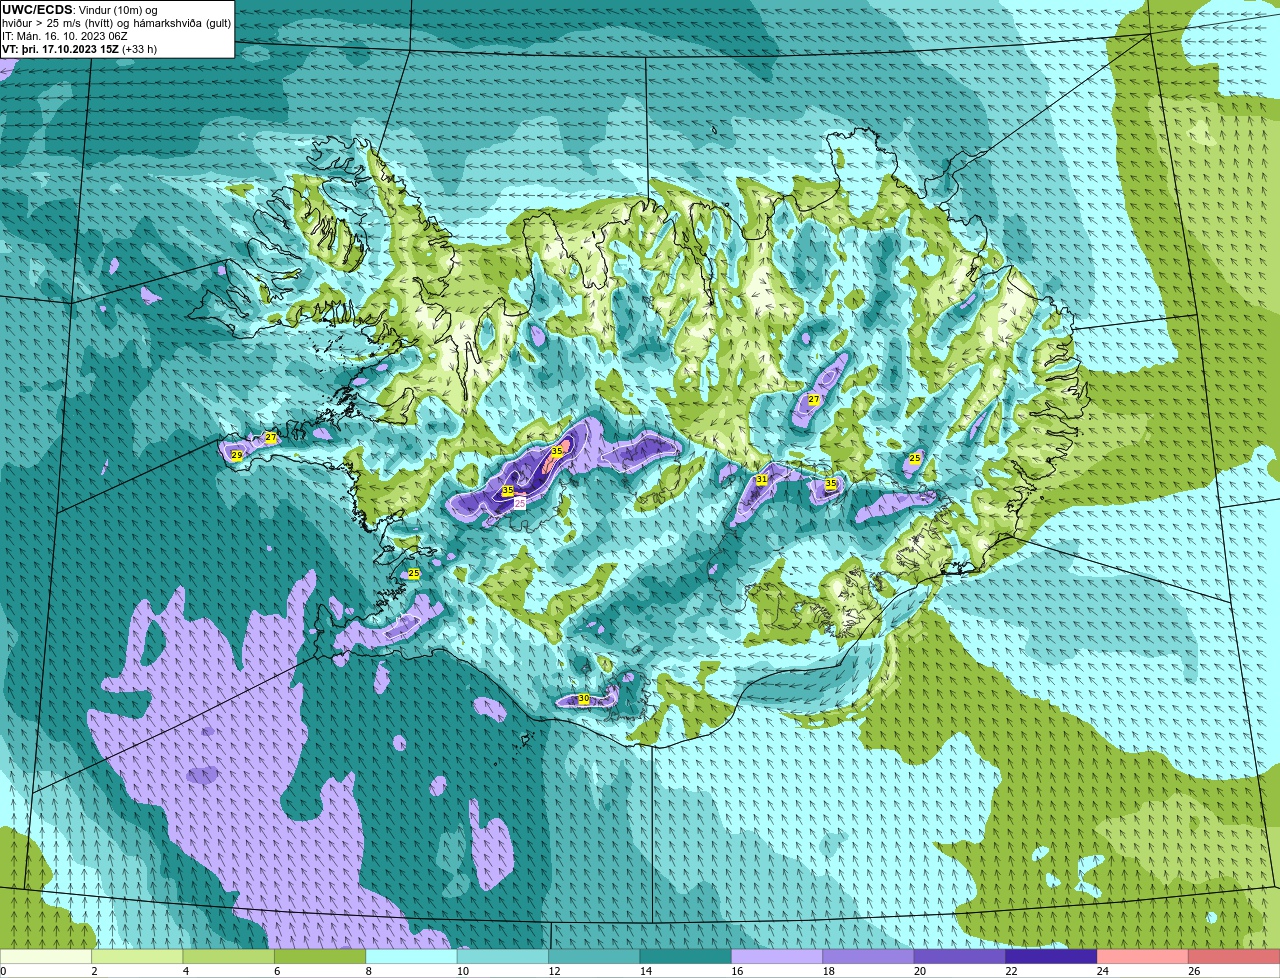Click the yellow 27 gust label in northern highlands
Viewport: 1280px width, 978px height.
pyautogui.click(x=814, y=400)
